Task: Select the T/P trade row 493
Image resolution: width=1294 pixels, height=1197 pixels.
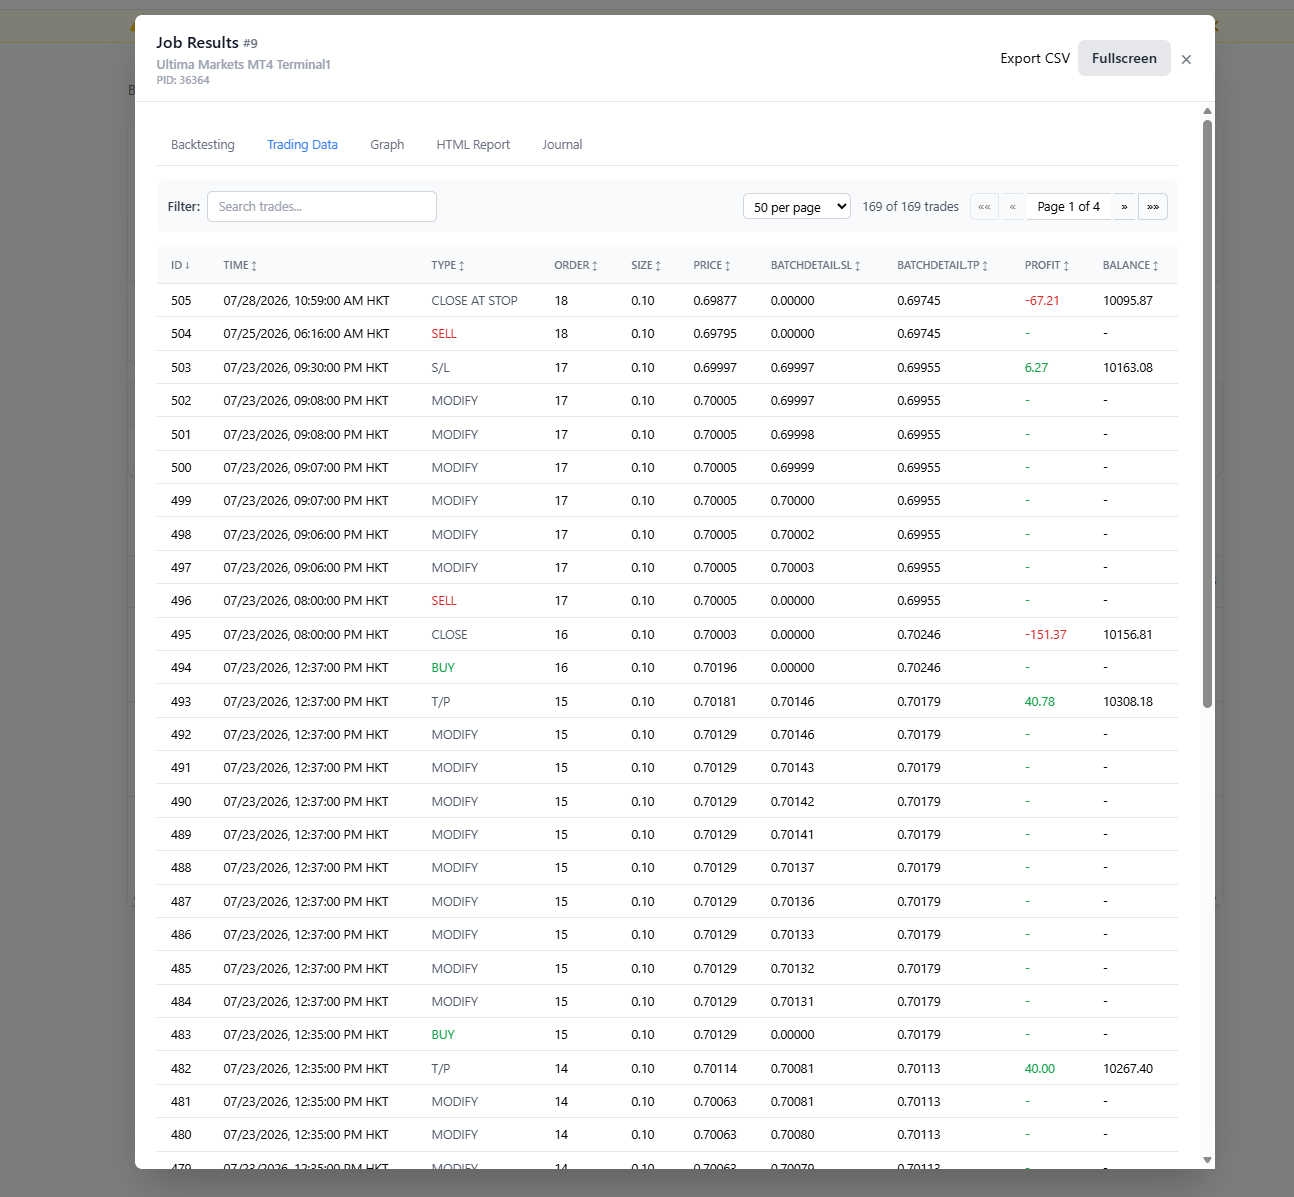Action: point(667,701)
